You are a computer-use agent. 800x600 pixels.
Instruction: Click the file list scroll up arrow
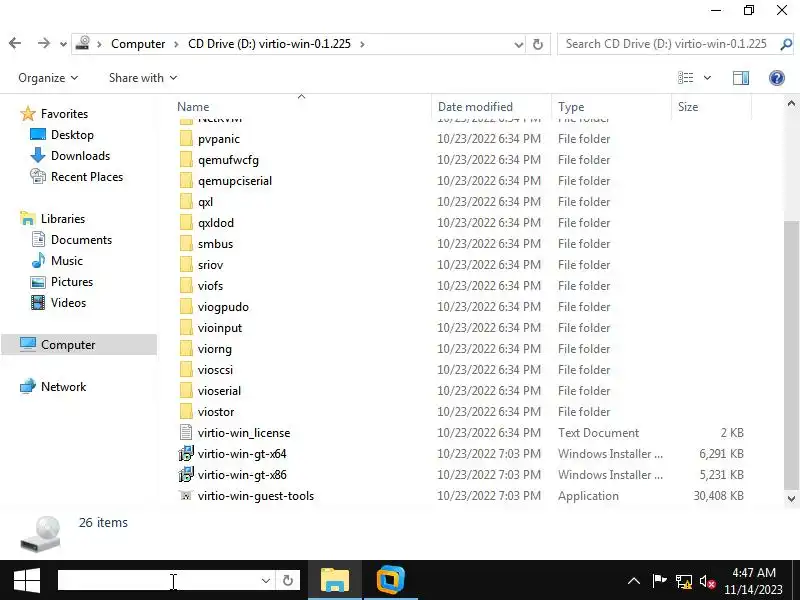point(791,104)
